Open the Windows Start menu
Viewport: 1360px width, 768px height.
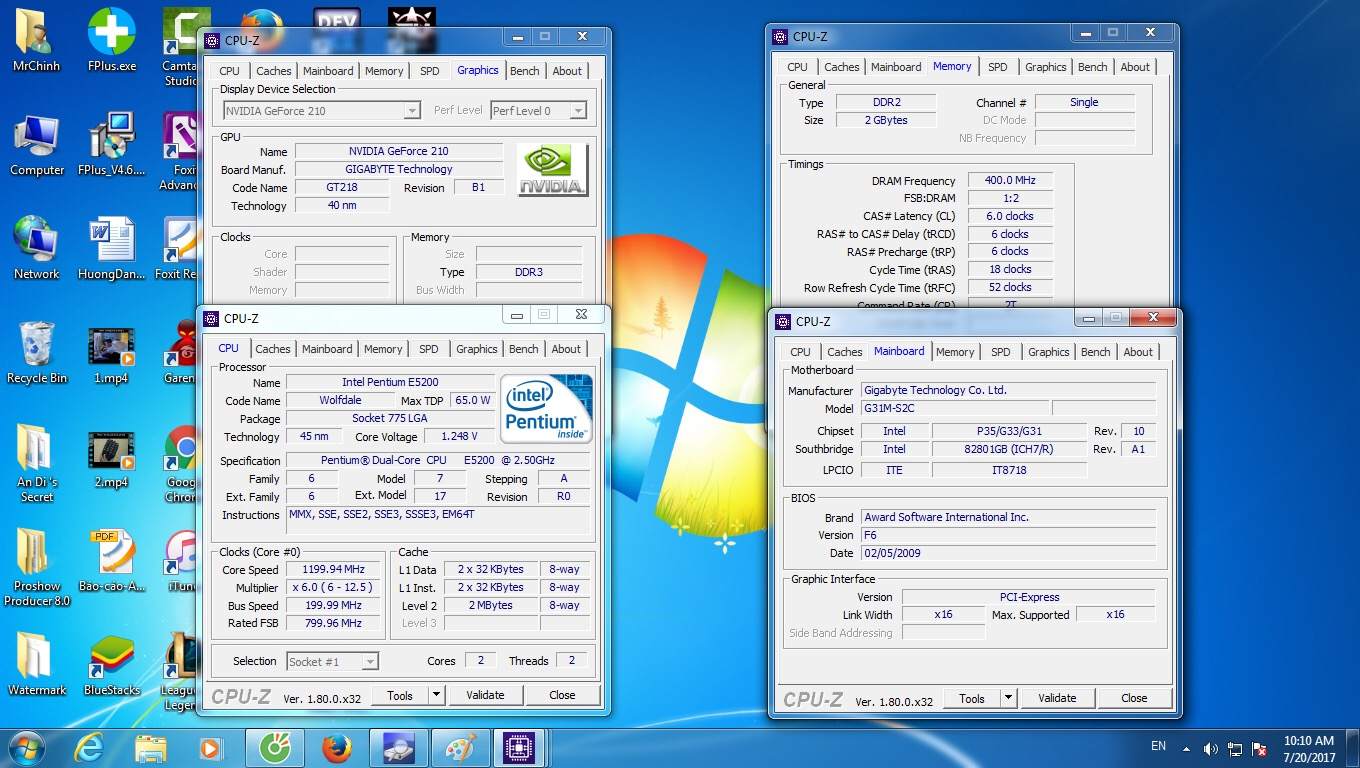(x=26, y=748)
